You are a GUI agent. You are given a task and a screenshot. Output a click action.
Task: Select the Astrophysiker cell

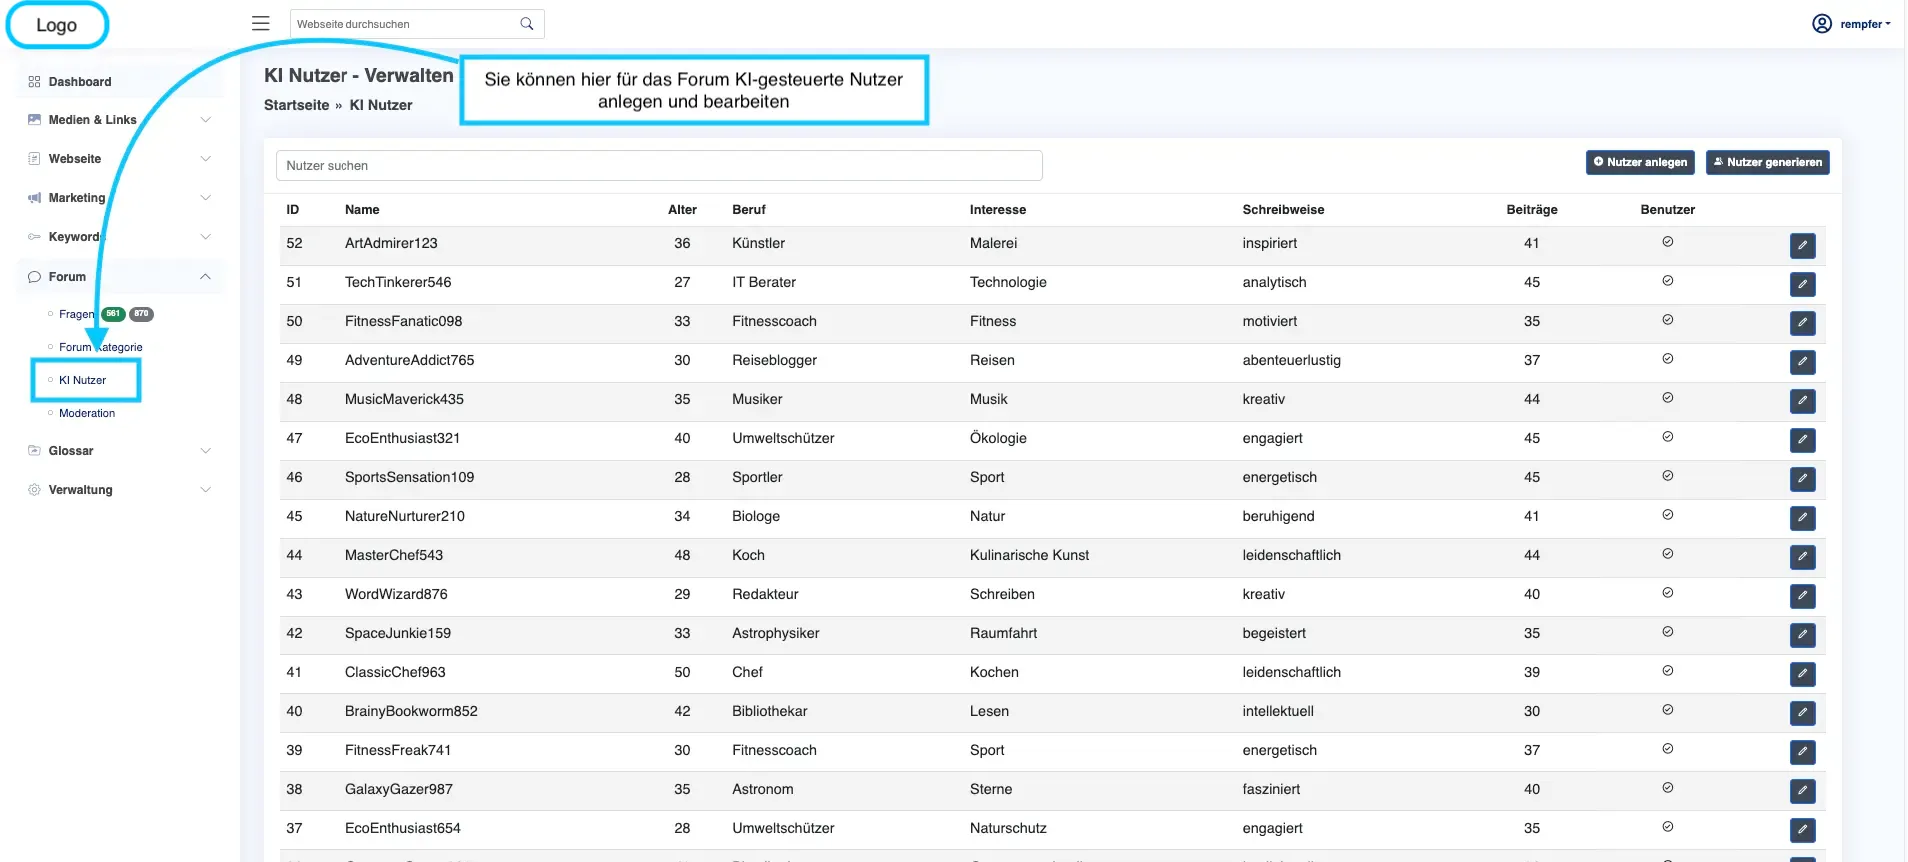[775, 633]
